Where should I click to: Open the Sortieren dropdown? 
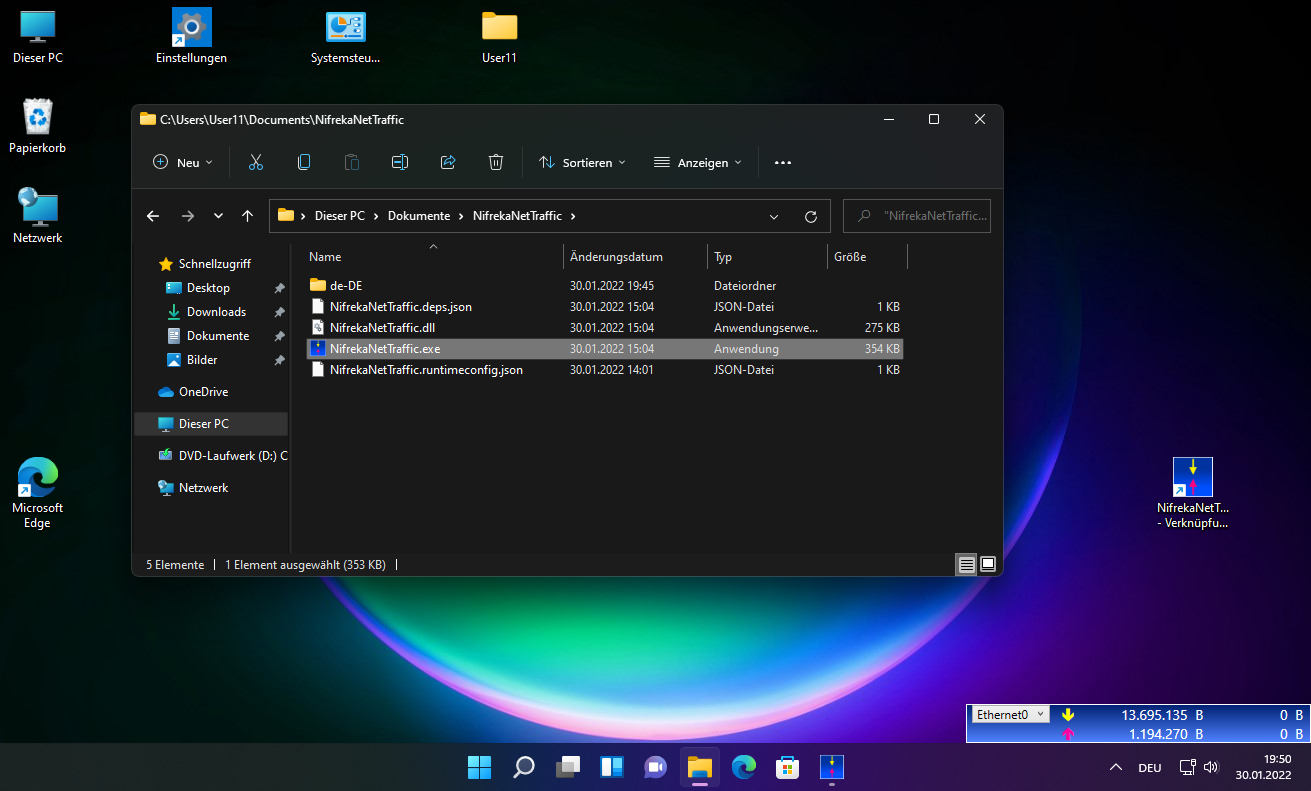(582, 162)
